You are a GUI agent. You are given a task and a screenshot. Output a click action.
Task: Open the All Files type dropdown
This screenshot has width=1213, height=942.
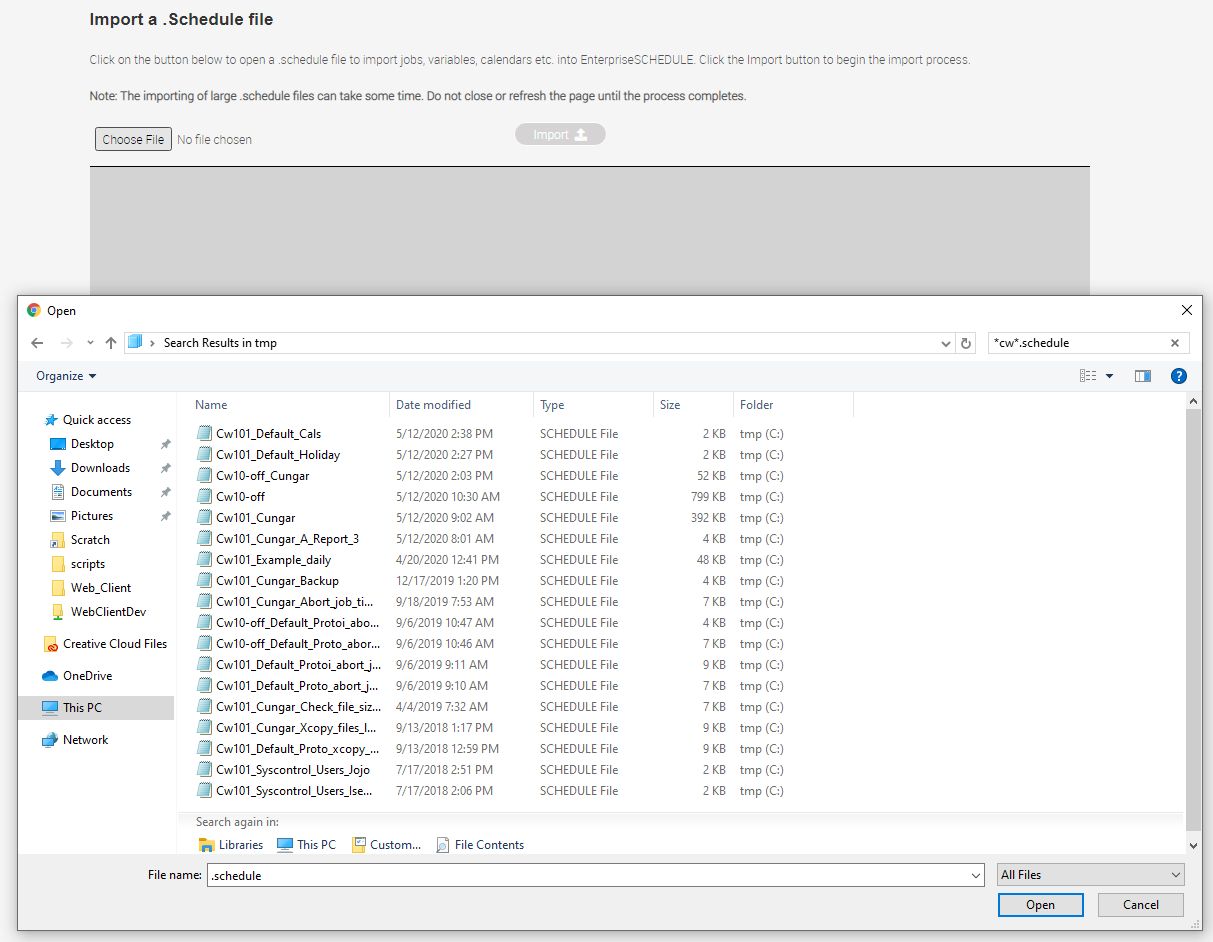[1090, 875]
